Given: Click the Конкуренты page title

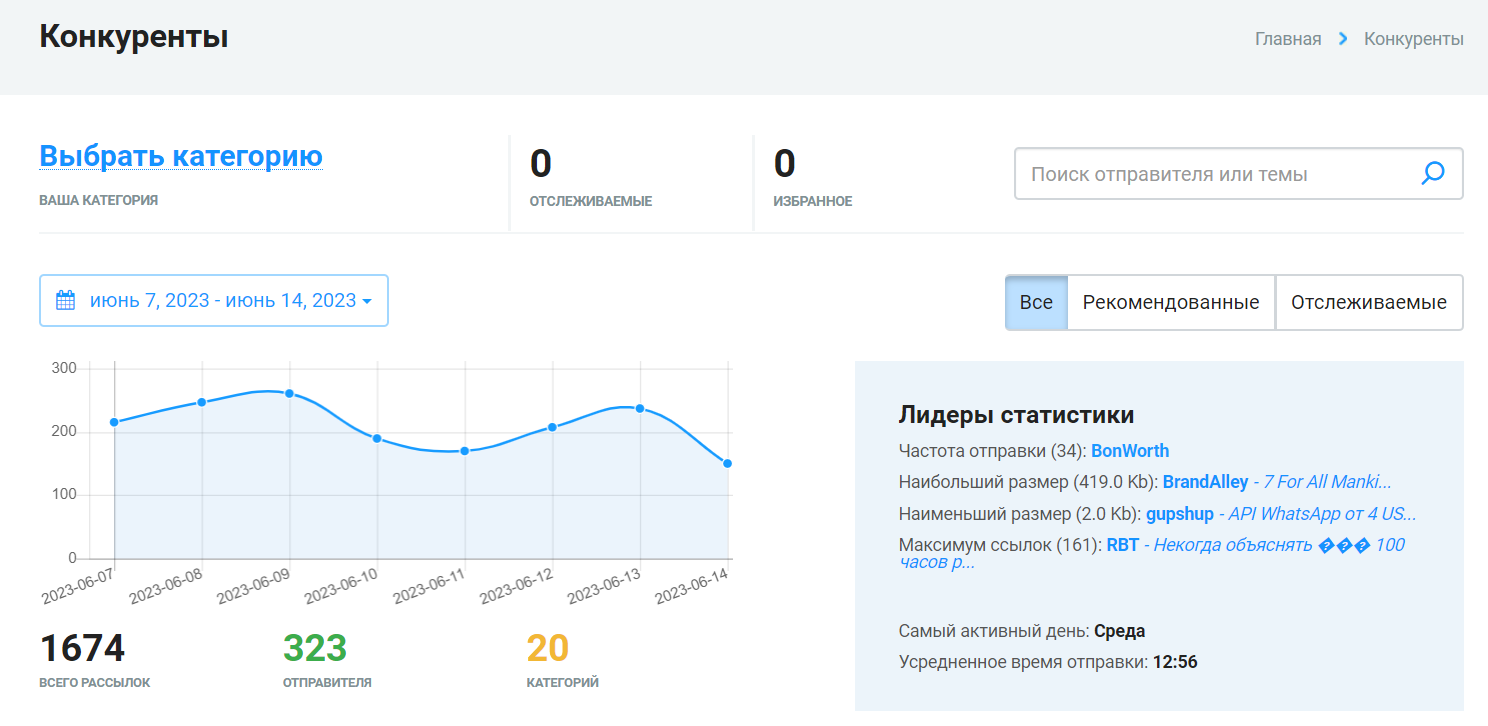Looking at the screenshot, I should (134, 38).
